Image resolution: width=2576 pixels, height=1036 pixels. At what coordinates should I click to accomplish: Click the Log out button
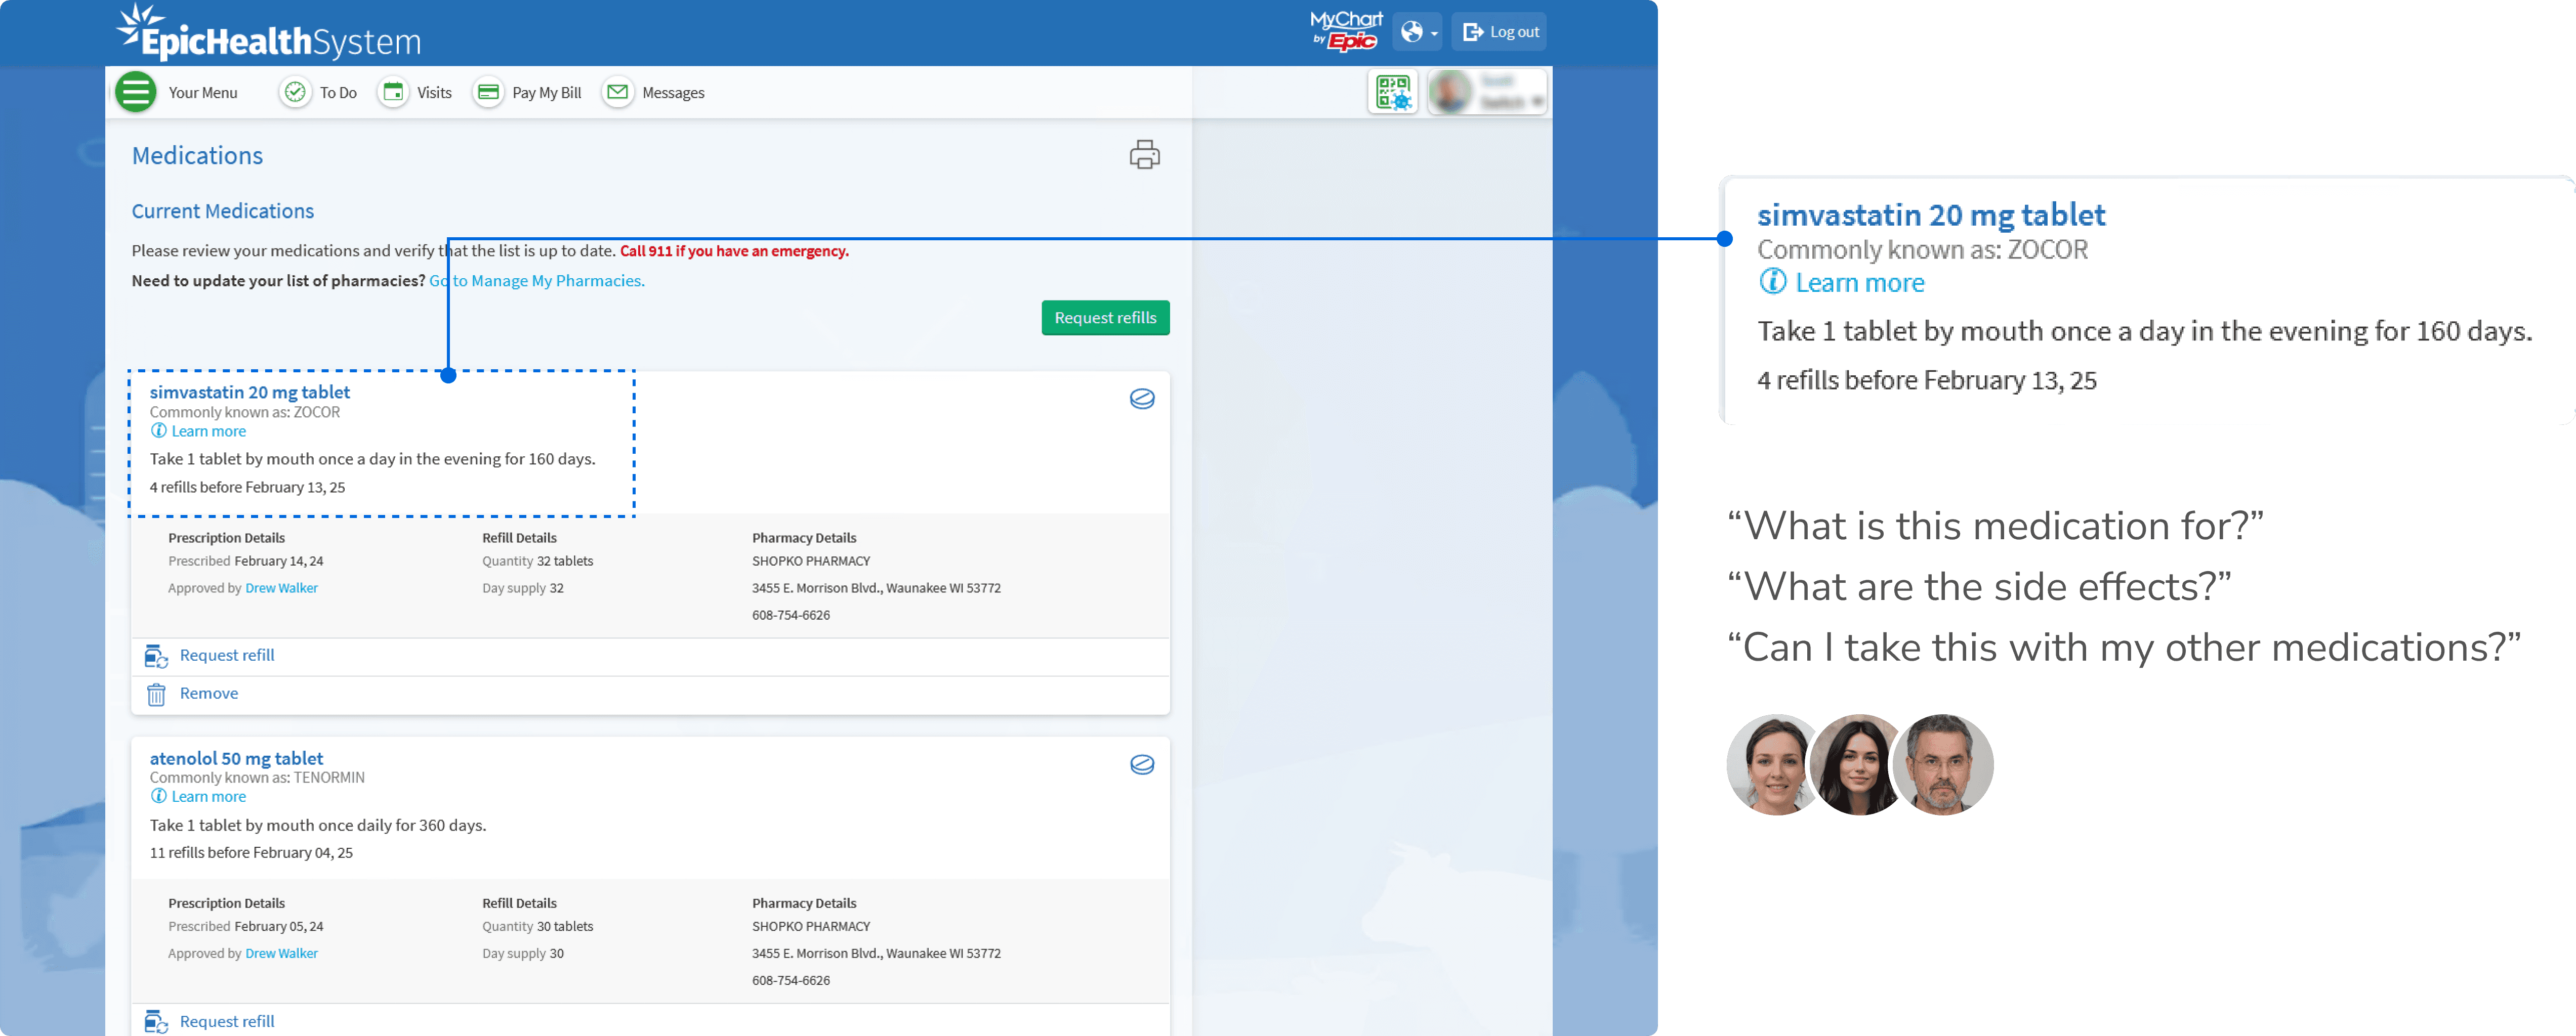pyautogui.click(x=1499, y=32)
